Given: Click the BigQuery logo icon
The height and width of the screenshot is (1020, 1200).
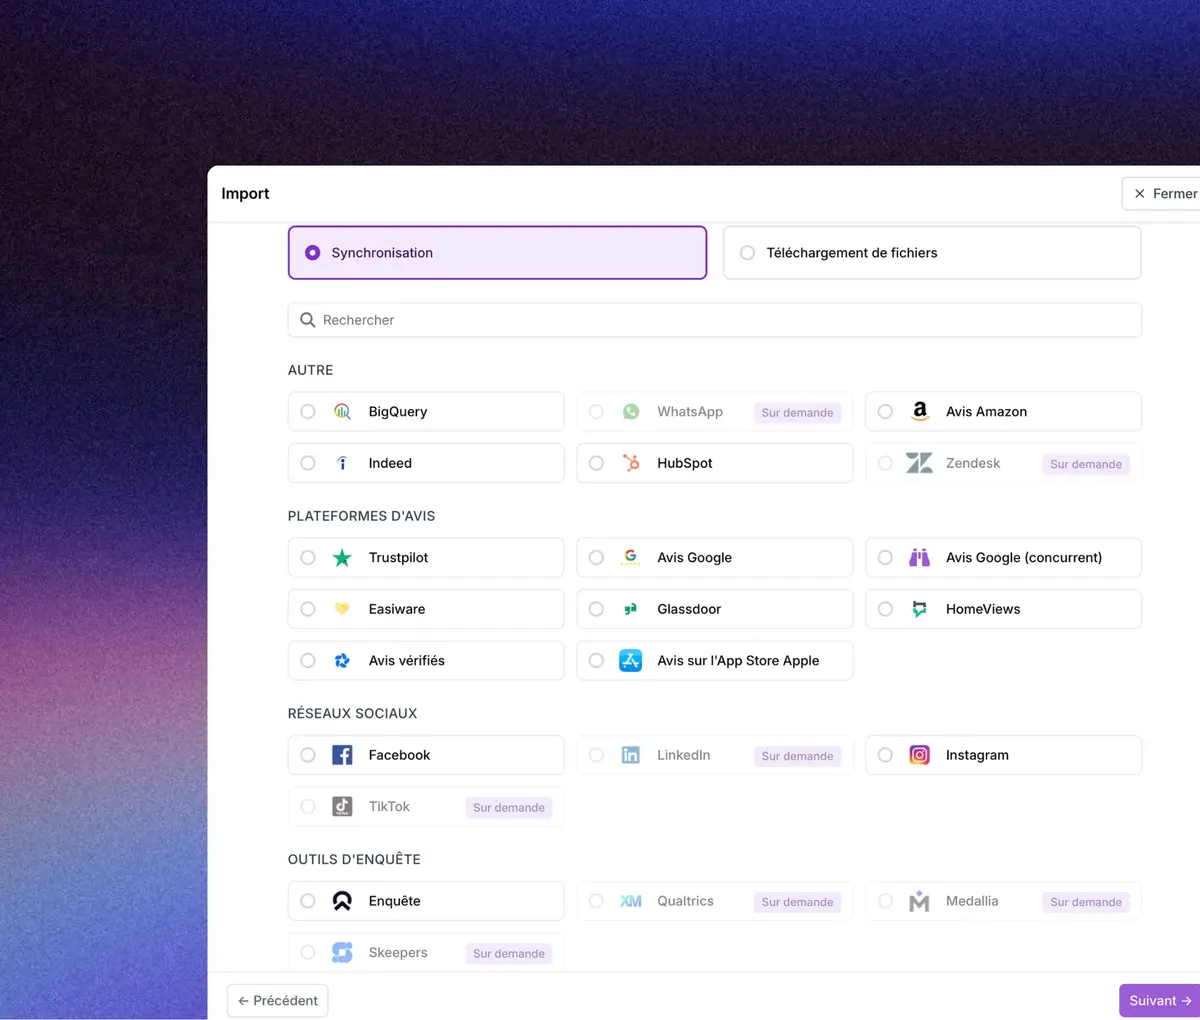Looking at the screenshot, I should click(x=342, y=411).
